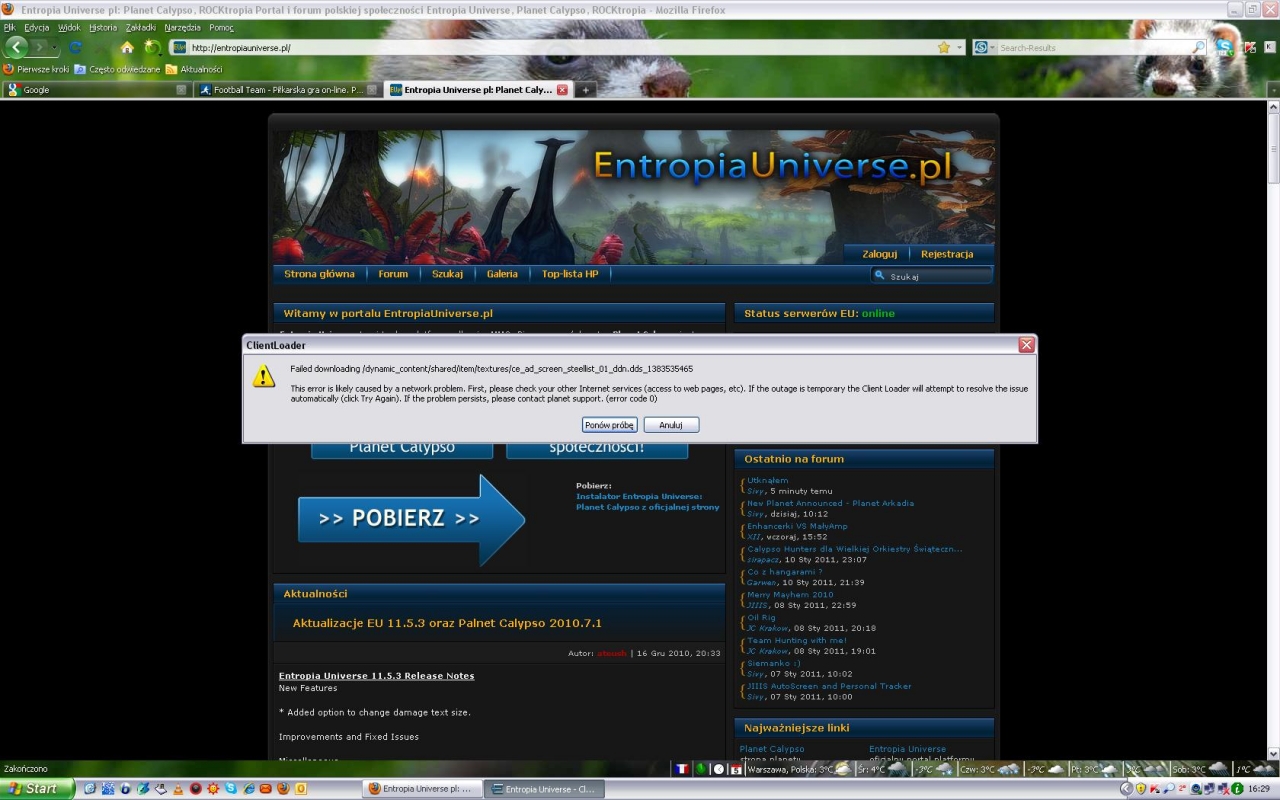Bookmark this page with the star icon

point(944,47)
